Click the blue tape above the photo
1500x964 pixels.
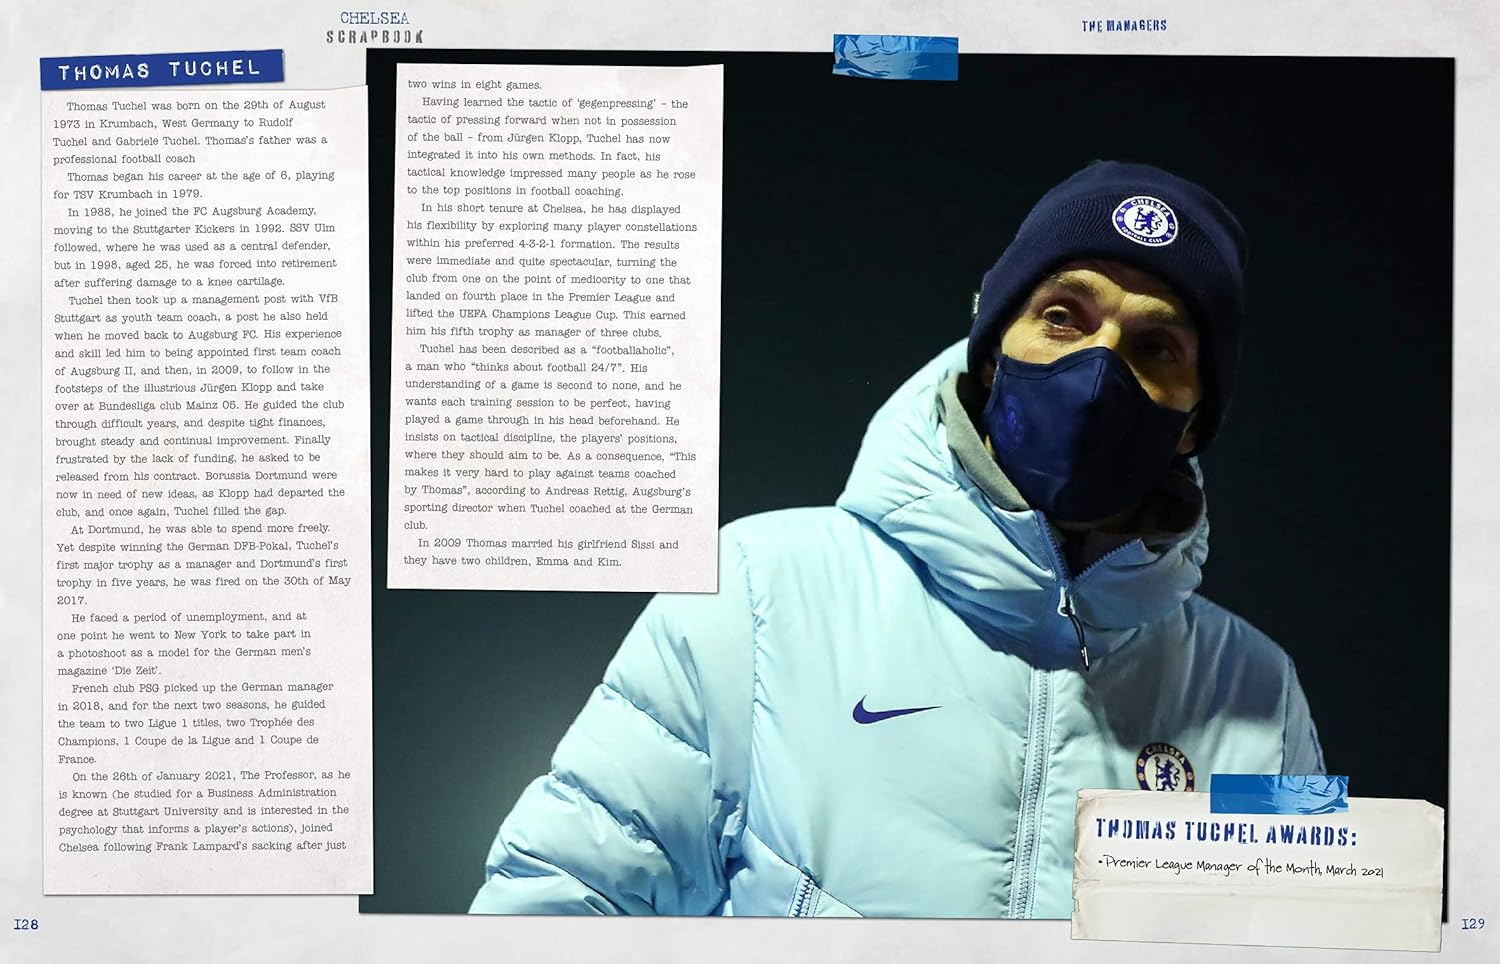[895, 57]
